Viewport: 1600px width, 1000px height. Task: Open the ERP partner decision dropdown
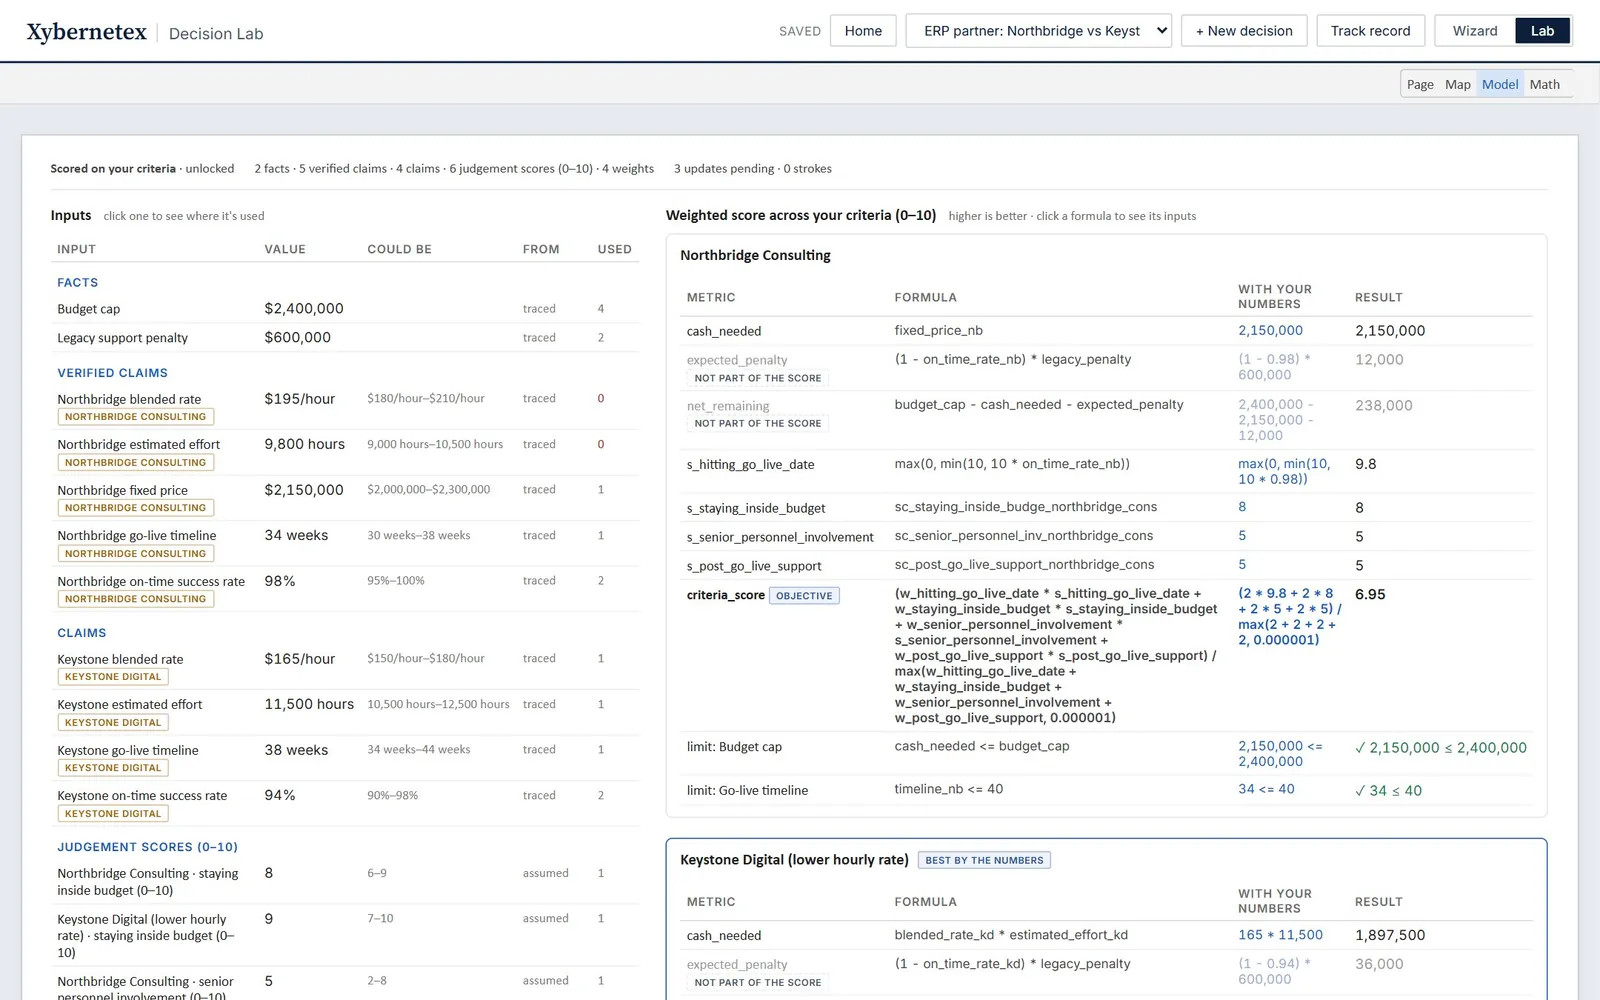1038,31
